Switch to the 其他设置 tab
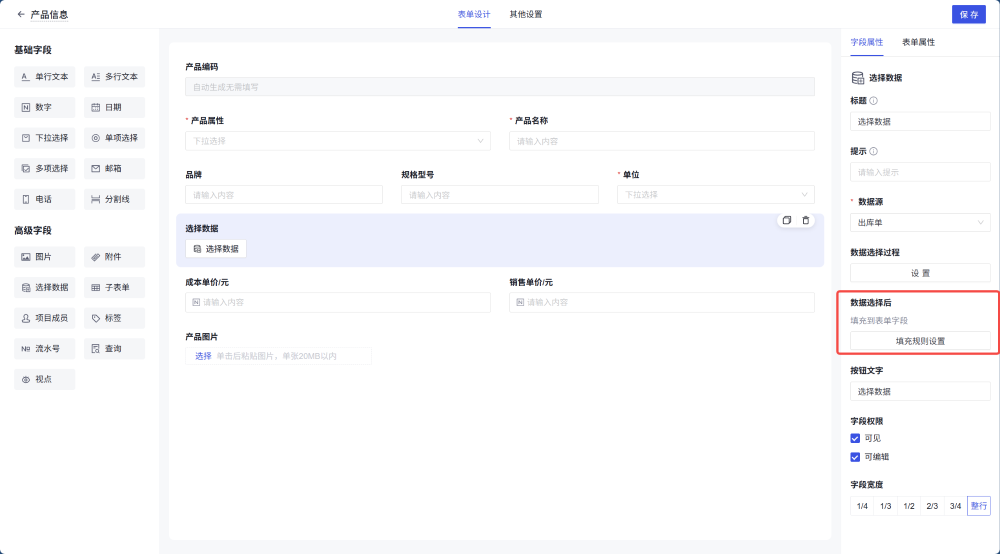The height and width of the screenshot is (554, 1000). (x=525, y=14)
